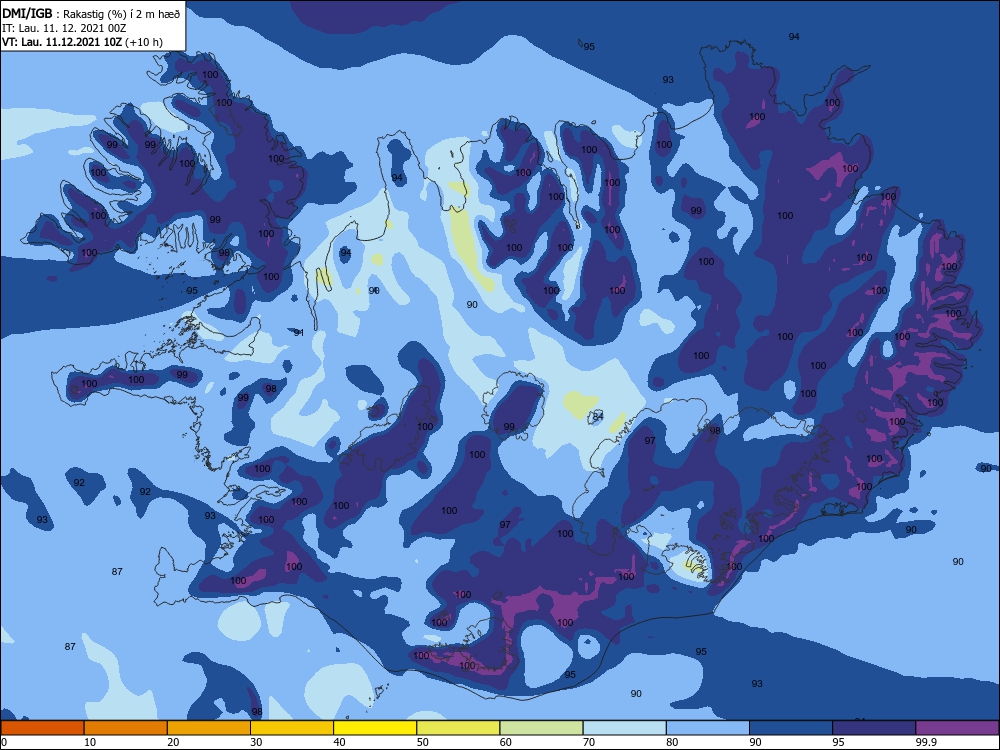Click the legend tick label "80"
Image resolution: width=1000 pixels, height=750 pixels.
click(x=672, y=742)
